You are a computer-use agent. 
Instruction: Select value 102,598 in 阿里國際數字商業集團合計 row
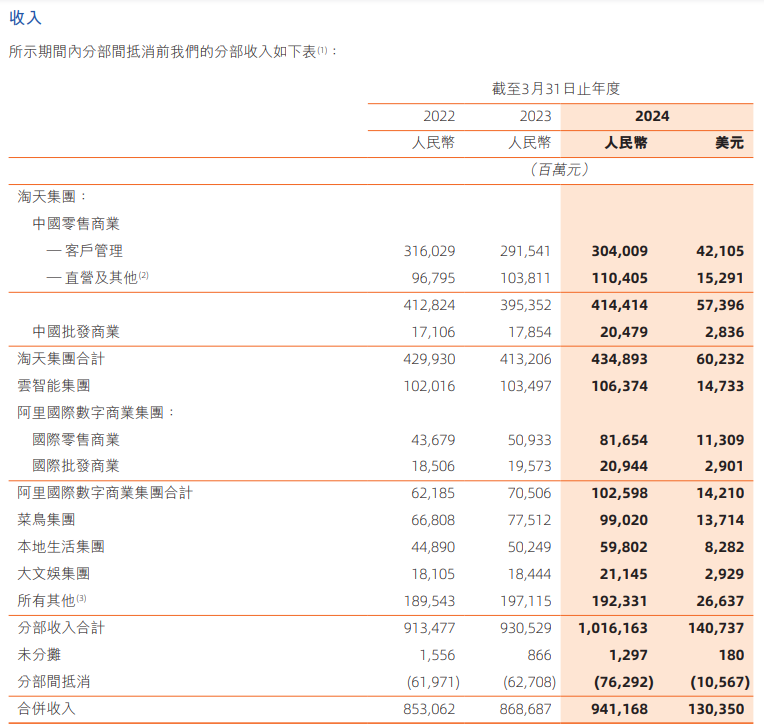click(x=620, y=493)
